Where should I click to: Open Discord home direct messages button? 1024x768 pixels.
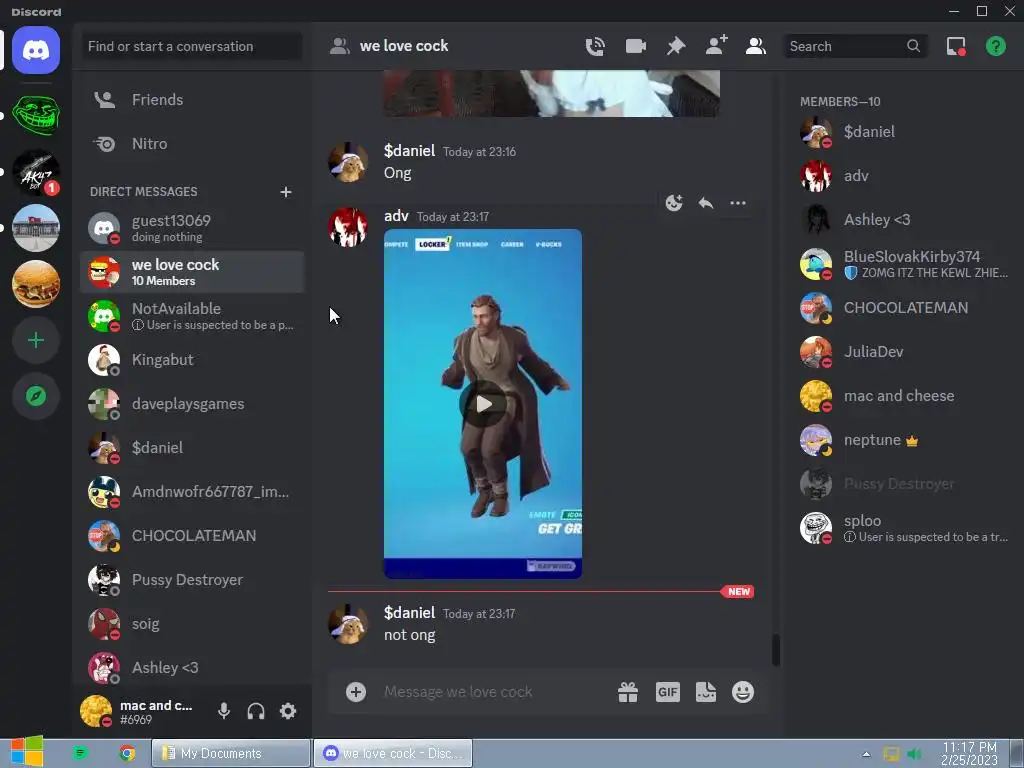point(36,50)
